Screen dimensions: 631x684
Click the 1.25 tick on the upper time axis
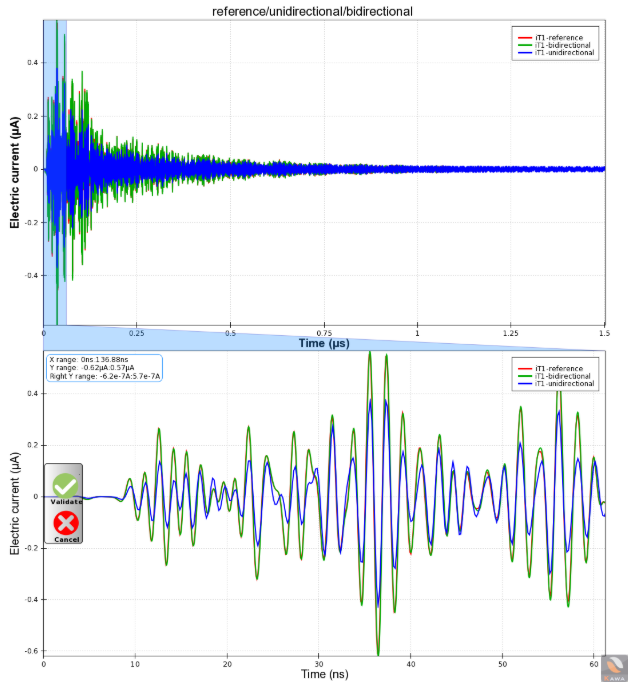click(511, 333)
